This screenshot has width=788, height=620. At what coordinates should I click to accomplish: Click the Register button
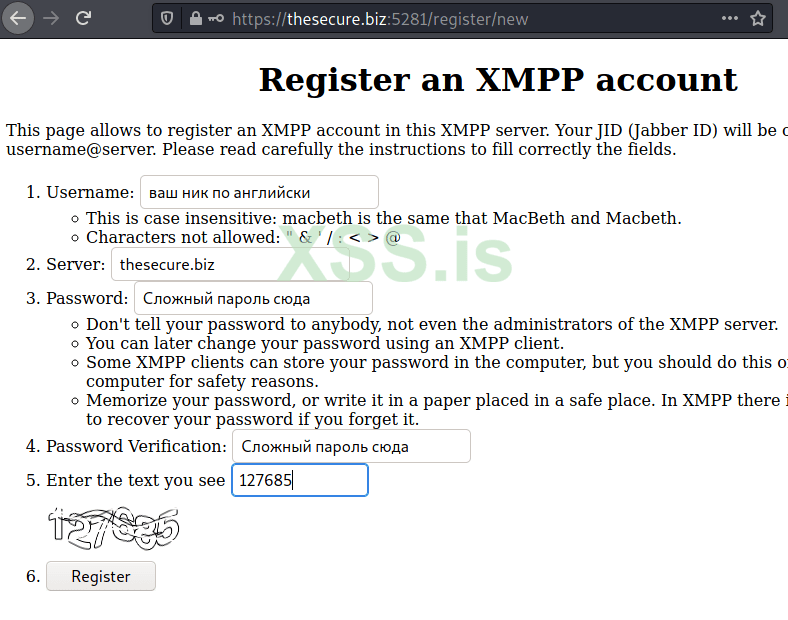click(x=101, y=576)
